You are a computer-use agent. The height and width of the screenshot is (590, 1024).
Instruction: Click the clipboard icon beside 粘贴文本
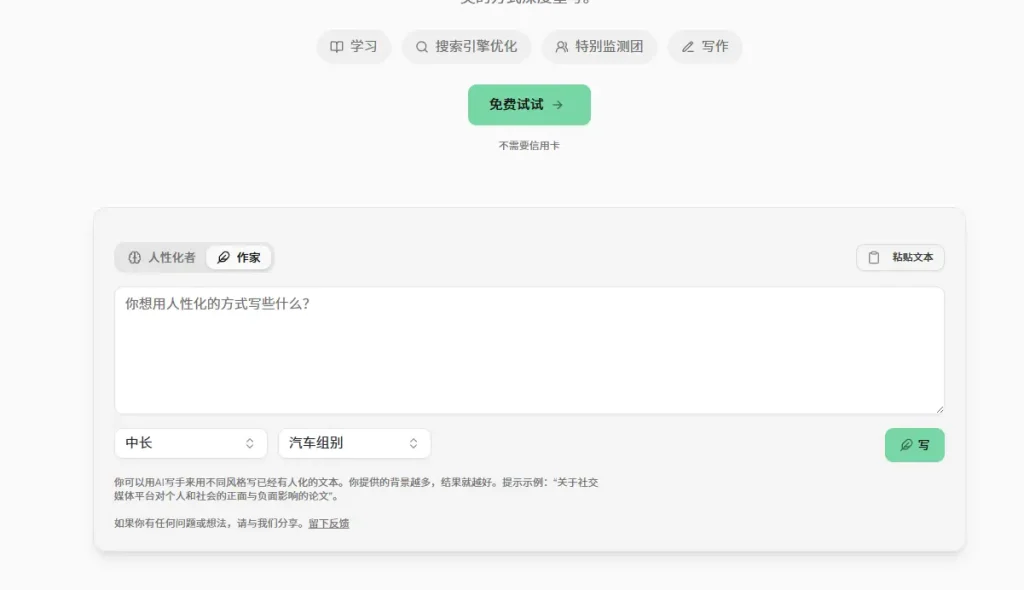(x=874, y=258)
